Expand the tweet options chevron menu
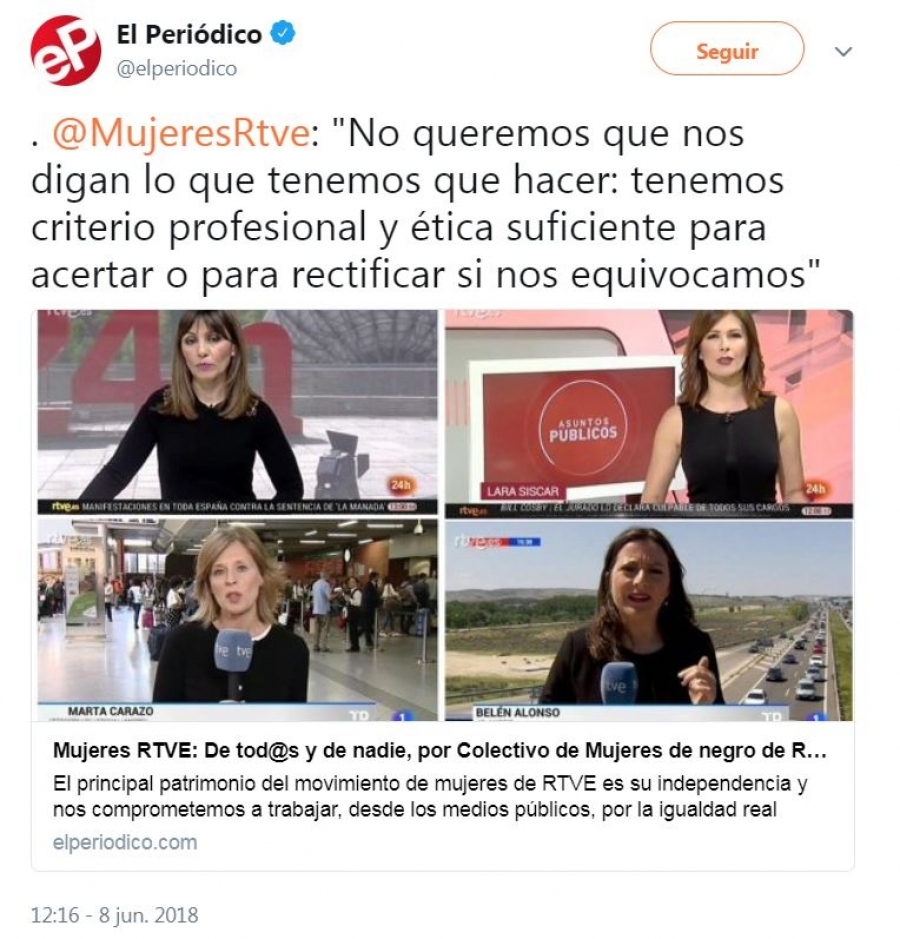Image resolution: width=900 pixels, height=939 pixels. coord(843,52)
